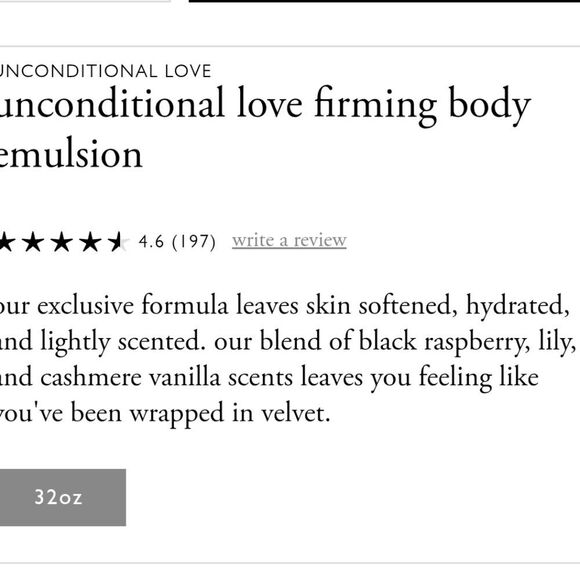The height and width of the screenshot is (580, 580).
Task: Click the fourth rating star
Action: [90, 242]
